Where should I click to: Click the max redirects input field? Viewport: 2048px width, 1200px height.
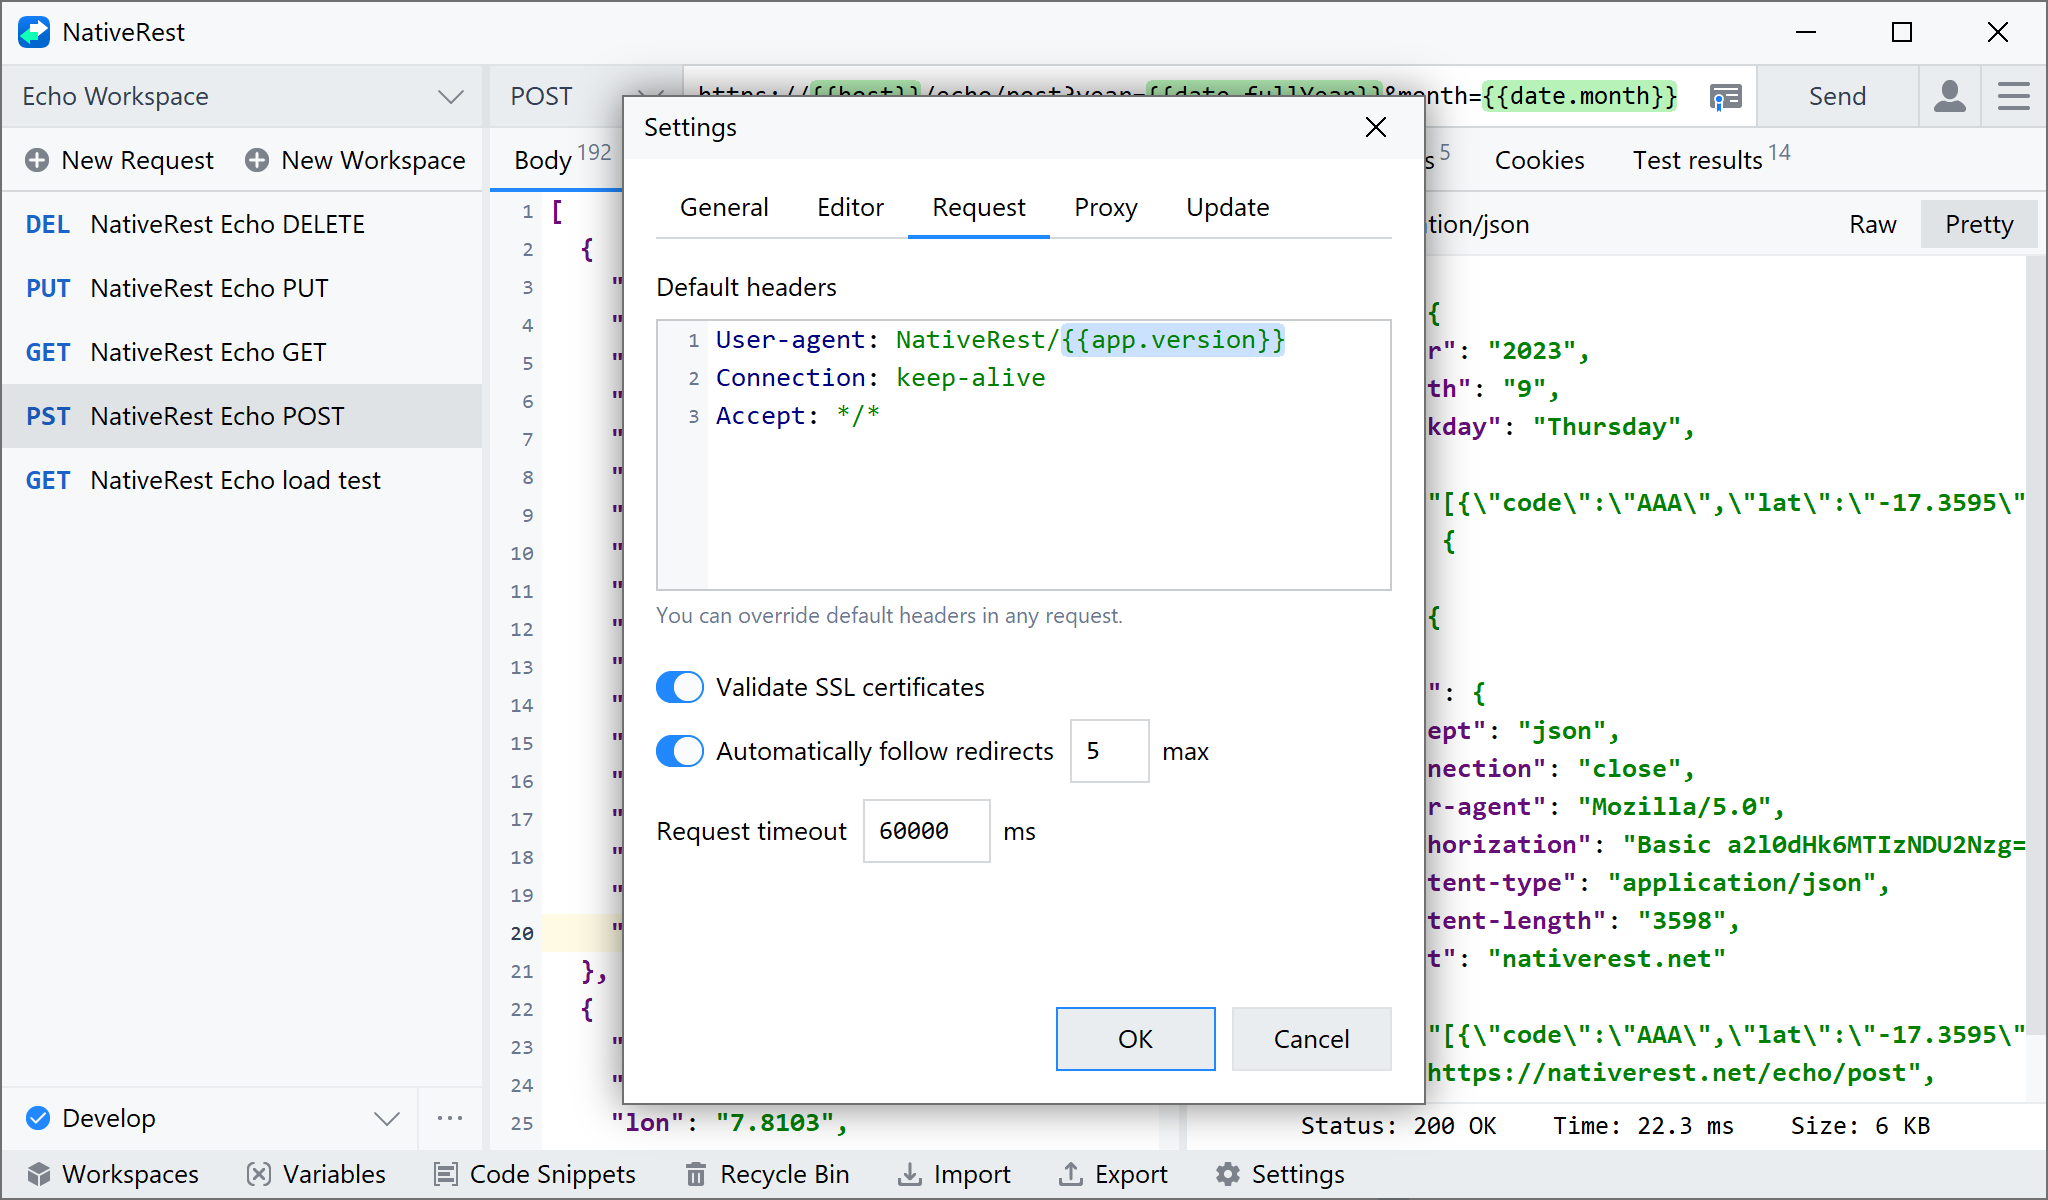1110,751
